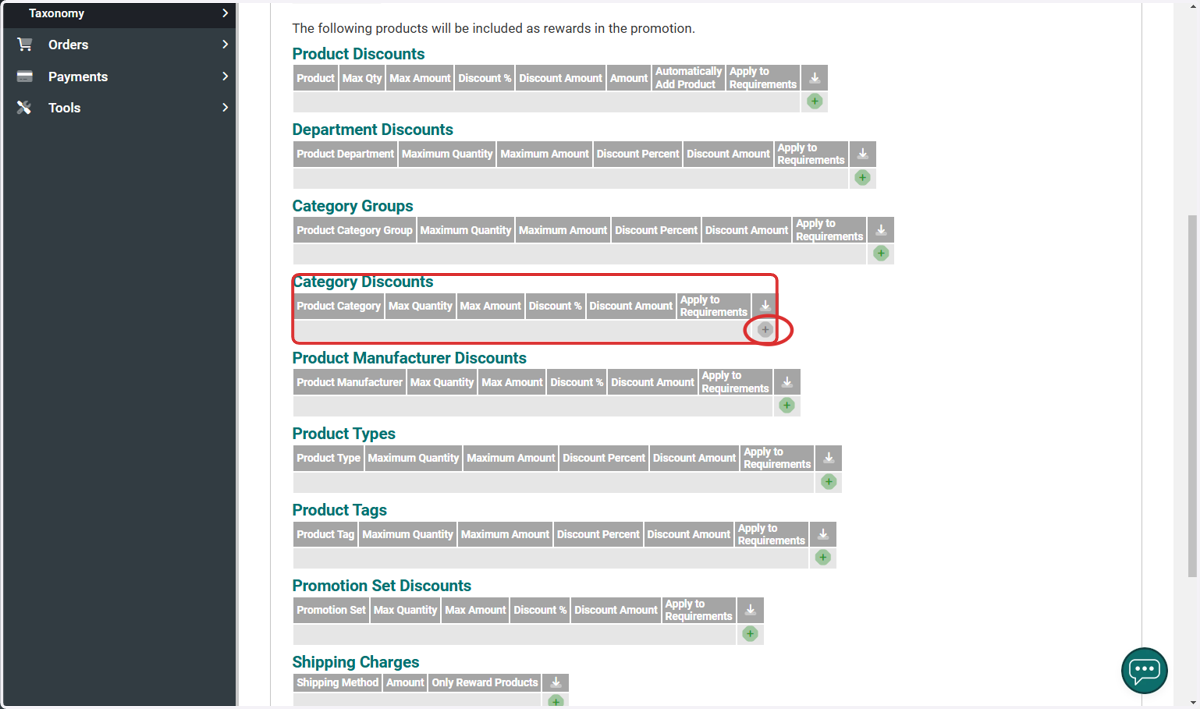The image size is (1200, 709).
Task: Click the Product Category column header
Action: [x=338, y=306]
